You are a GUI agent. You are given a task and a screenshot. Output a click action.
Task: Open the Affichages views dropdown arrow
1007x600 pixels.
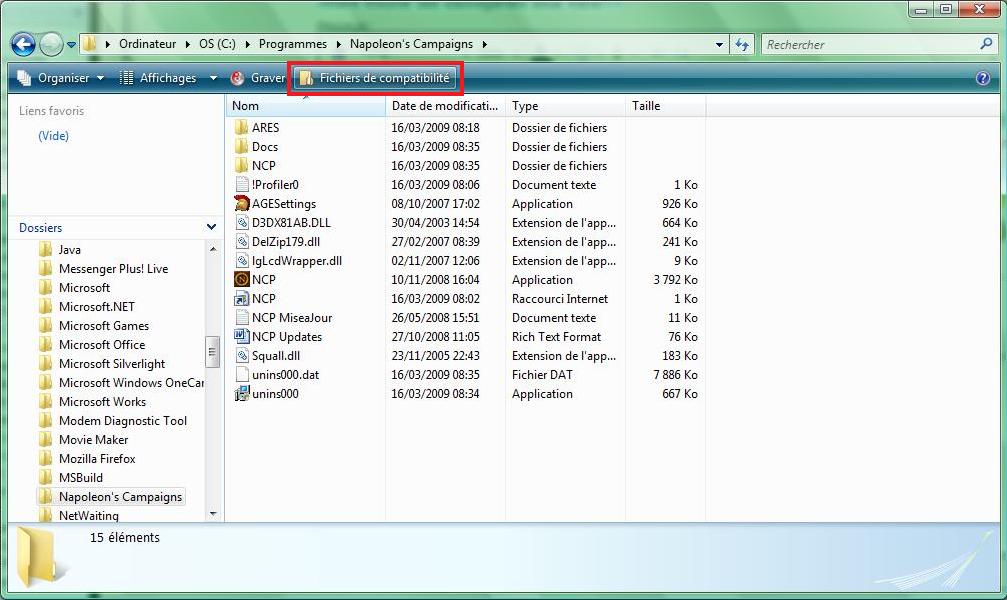[212, 78]
